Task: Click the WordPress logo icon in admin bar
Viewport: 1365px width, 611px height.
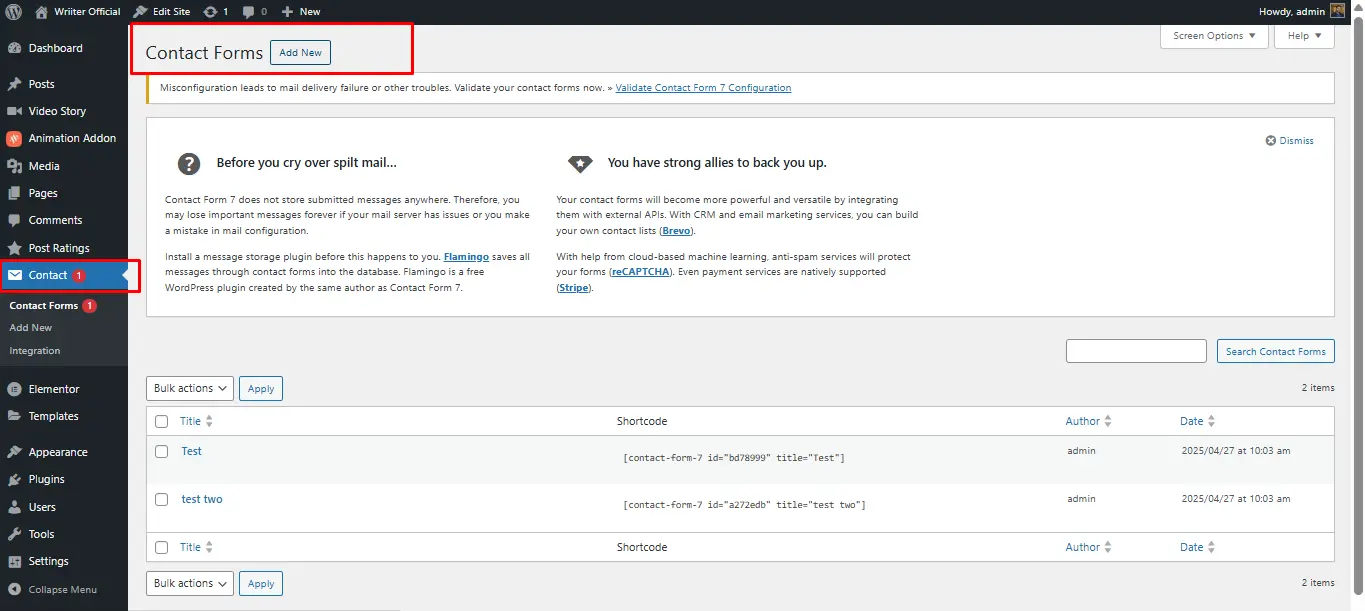Action: (14, 11)
